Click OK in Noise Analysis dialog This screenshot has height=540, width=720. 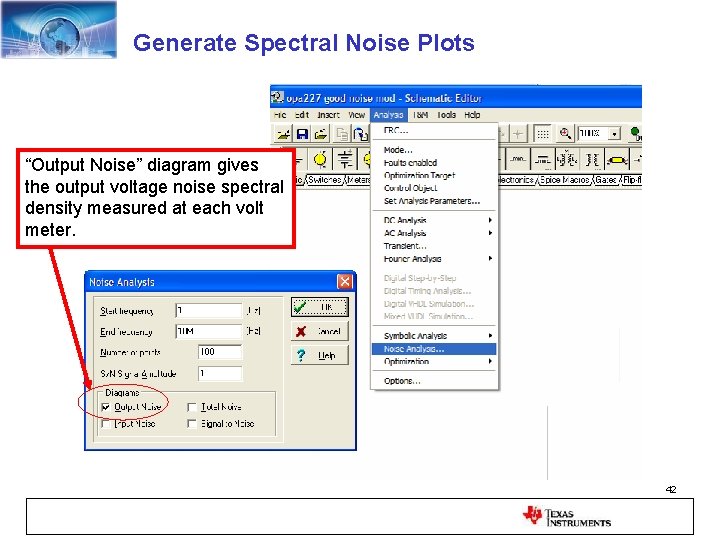point(320,307)
